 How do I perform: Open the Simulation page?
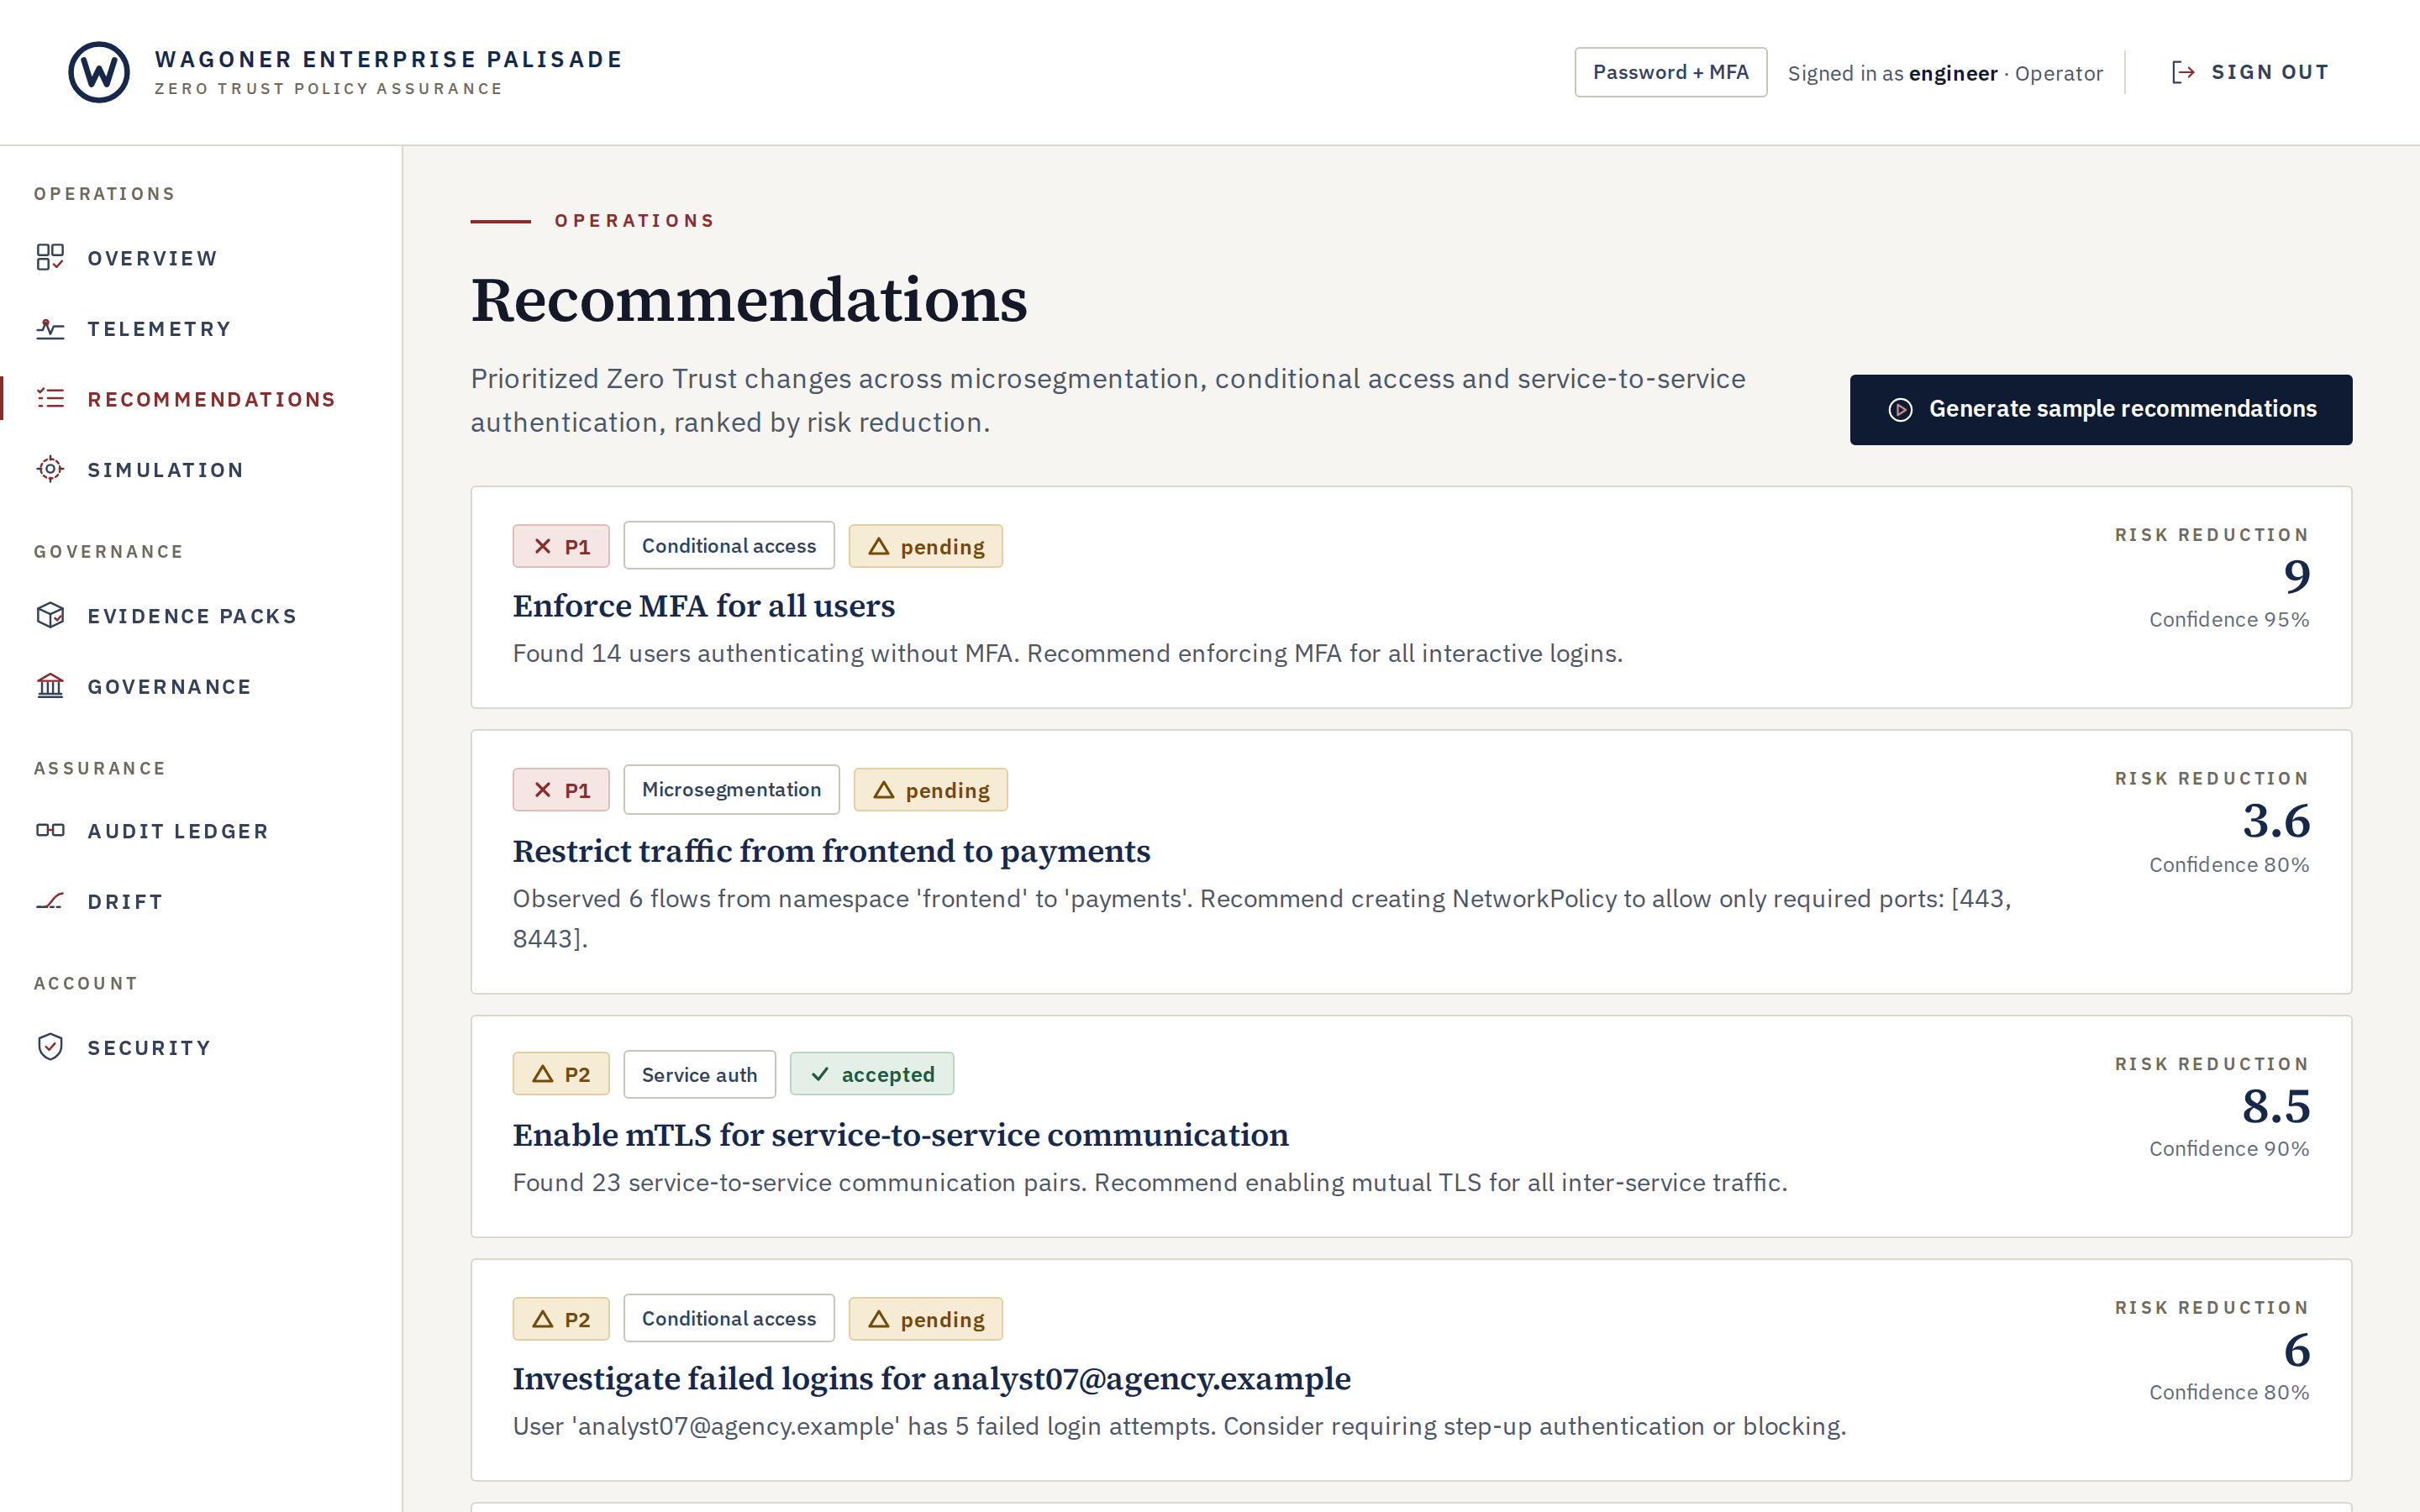click(x=200, y=470)
